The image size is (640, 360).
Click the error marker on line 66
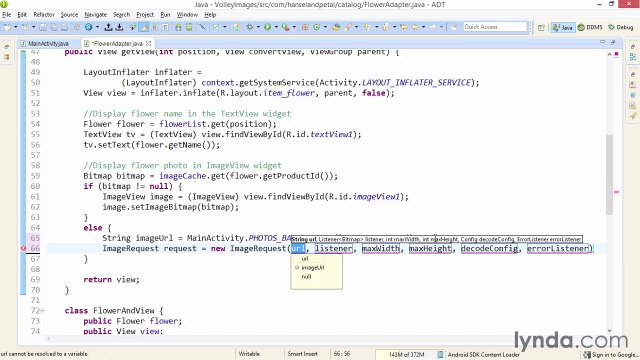[23, 248]
